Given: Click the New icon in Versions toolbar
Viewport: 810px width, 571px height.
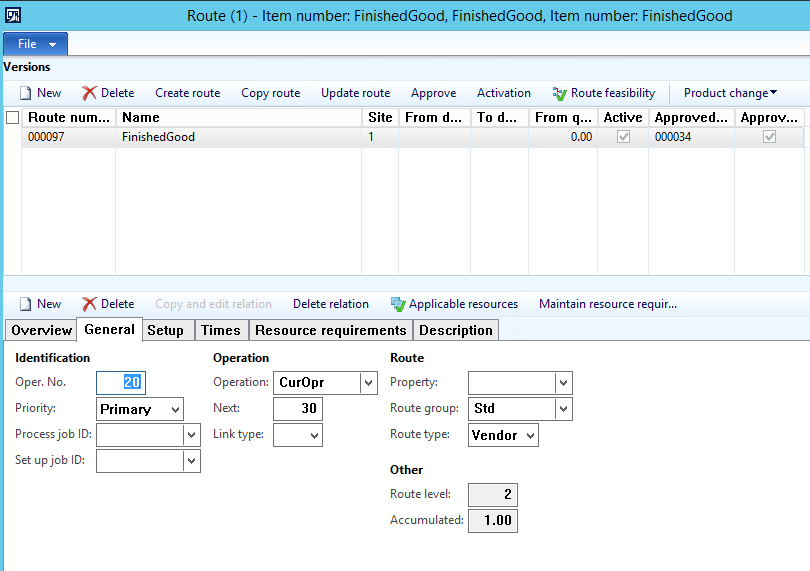Looking at the screenshot, I should 26,93.
